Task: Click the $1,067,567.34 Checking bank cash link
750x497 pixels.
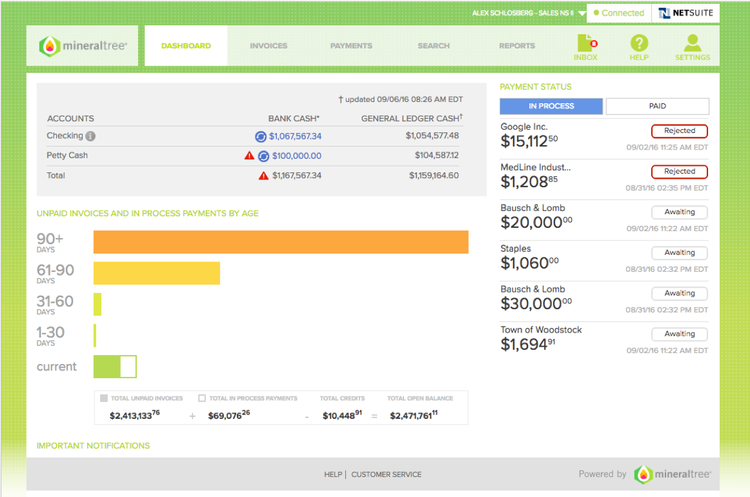Action: click(295, 136)
